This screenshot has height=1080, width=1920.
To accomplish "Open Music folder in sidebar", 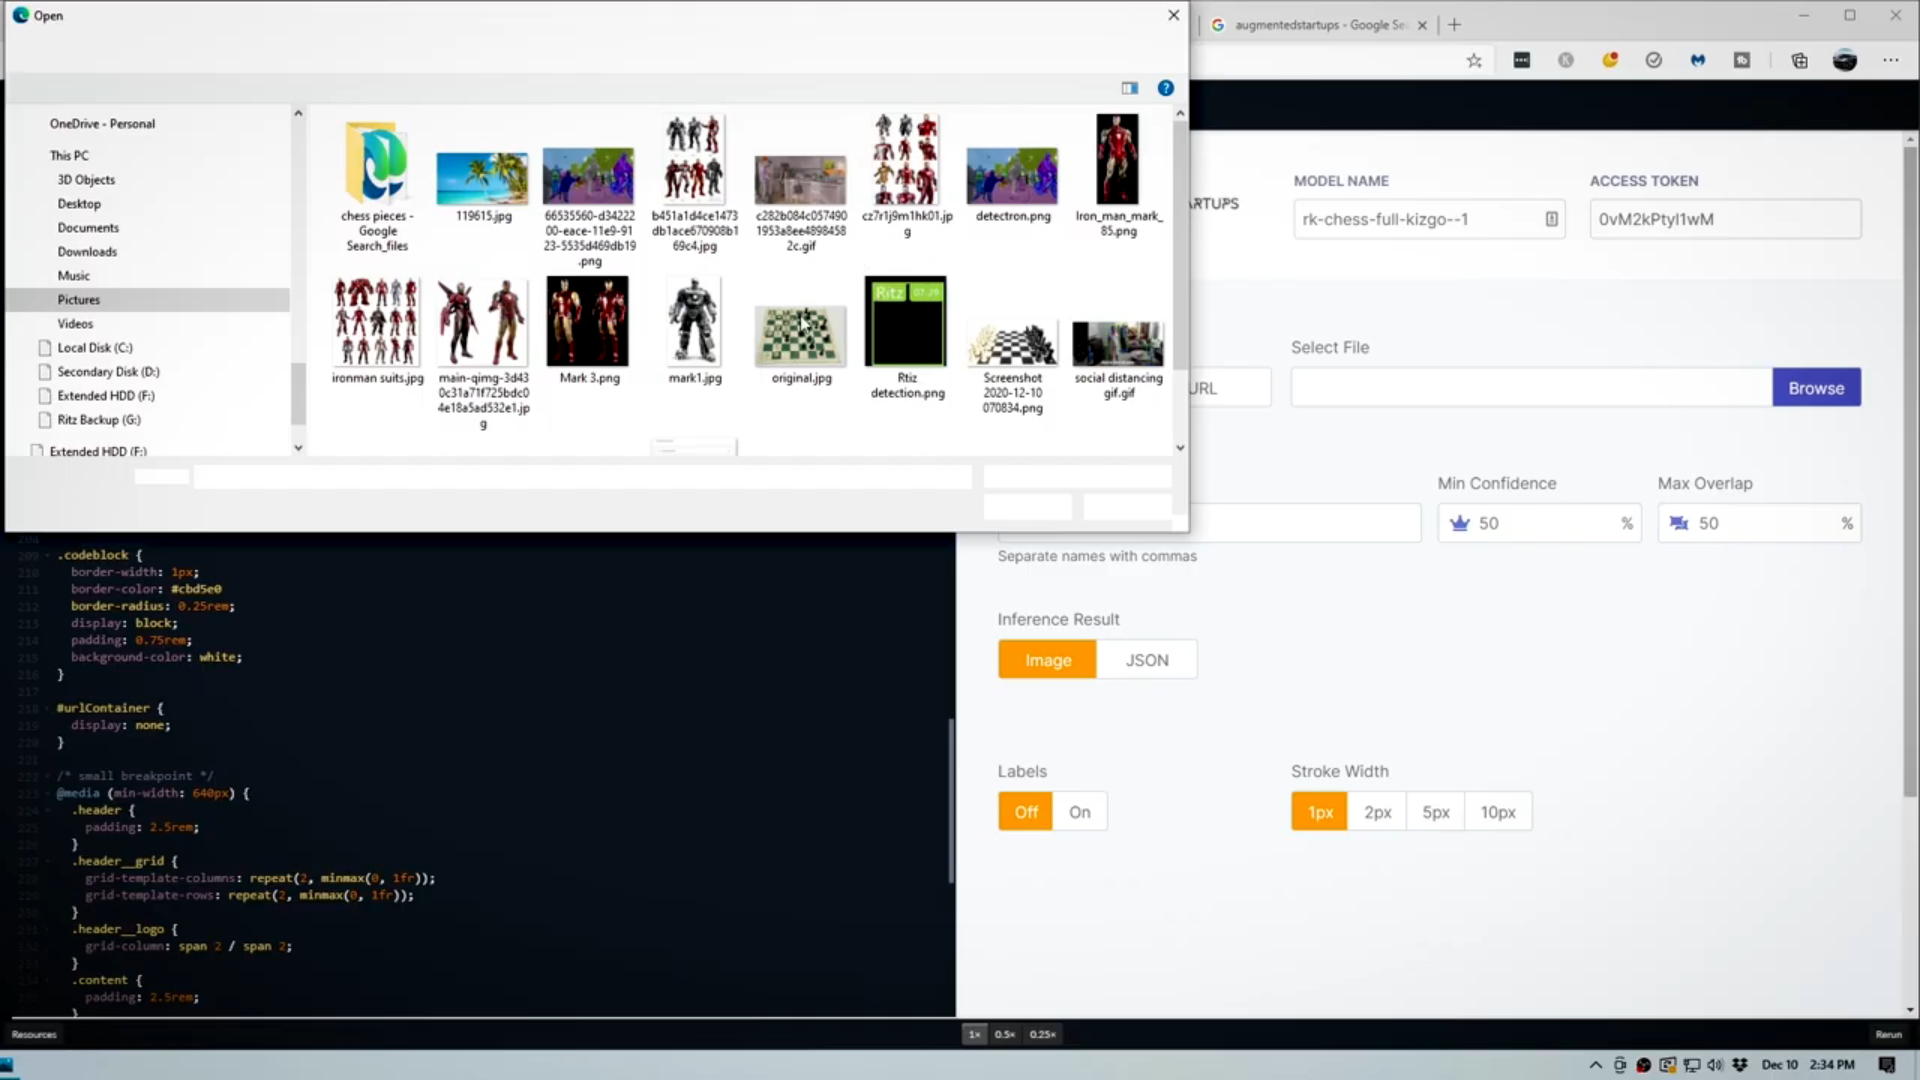I will [73, 276].
